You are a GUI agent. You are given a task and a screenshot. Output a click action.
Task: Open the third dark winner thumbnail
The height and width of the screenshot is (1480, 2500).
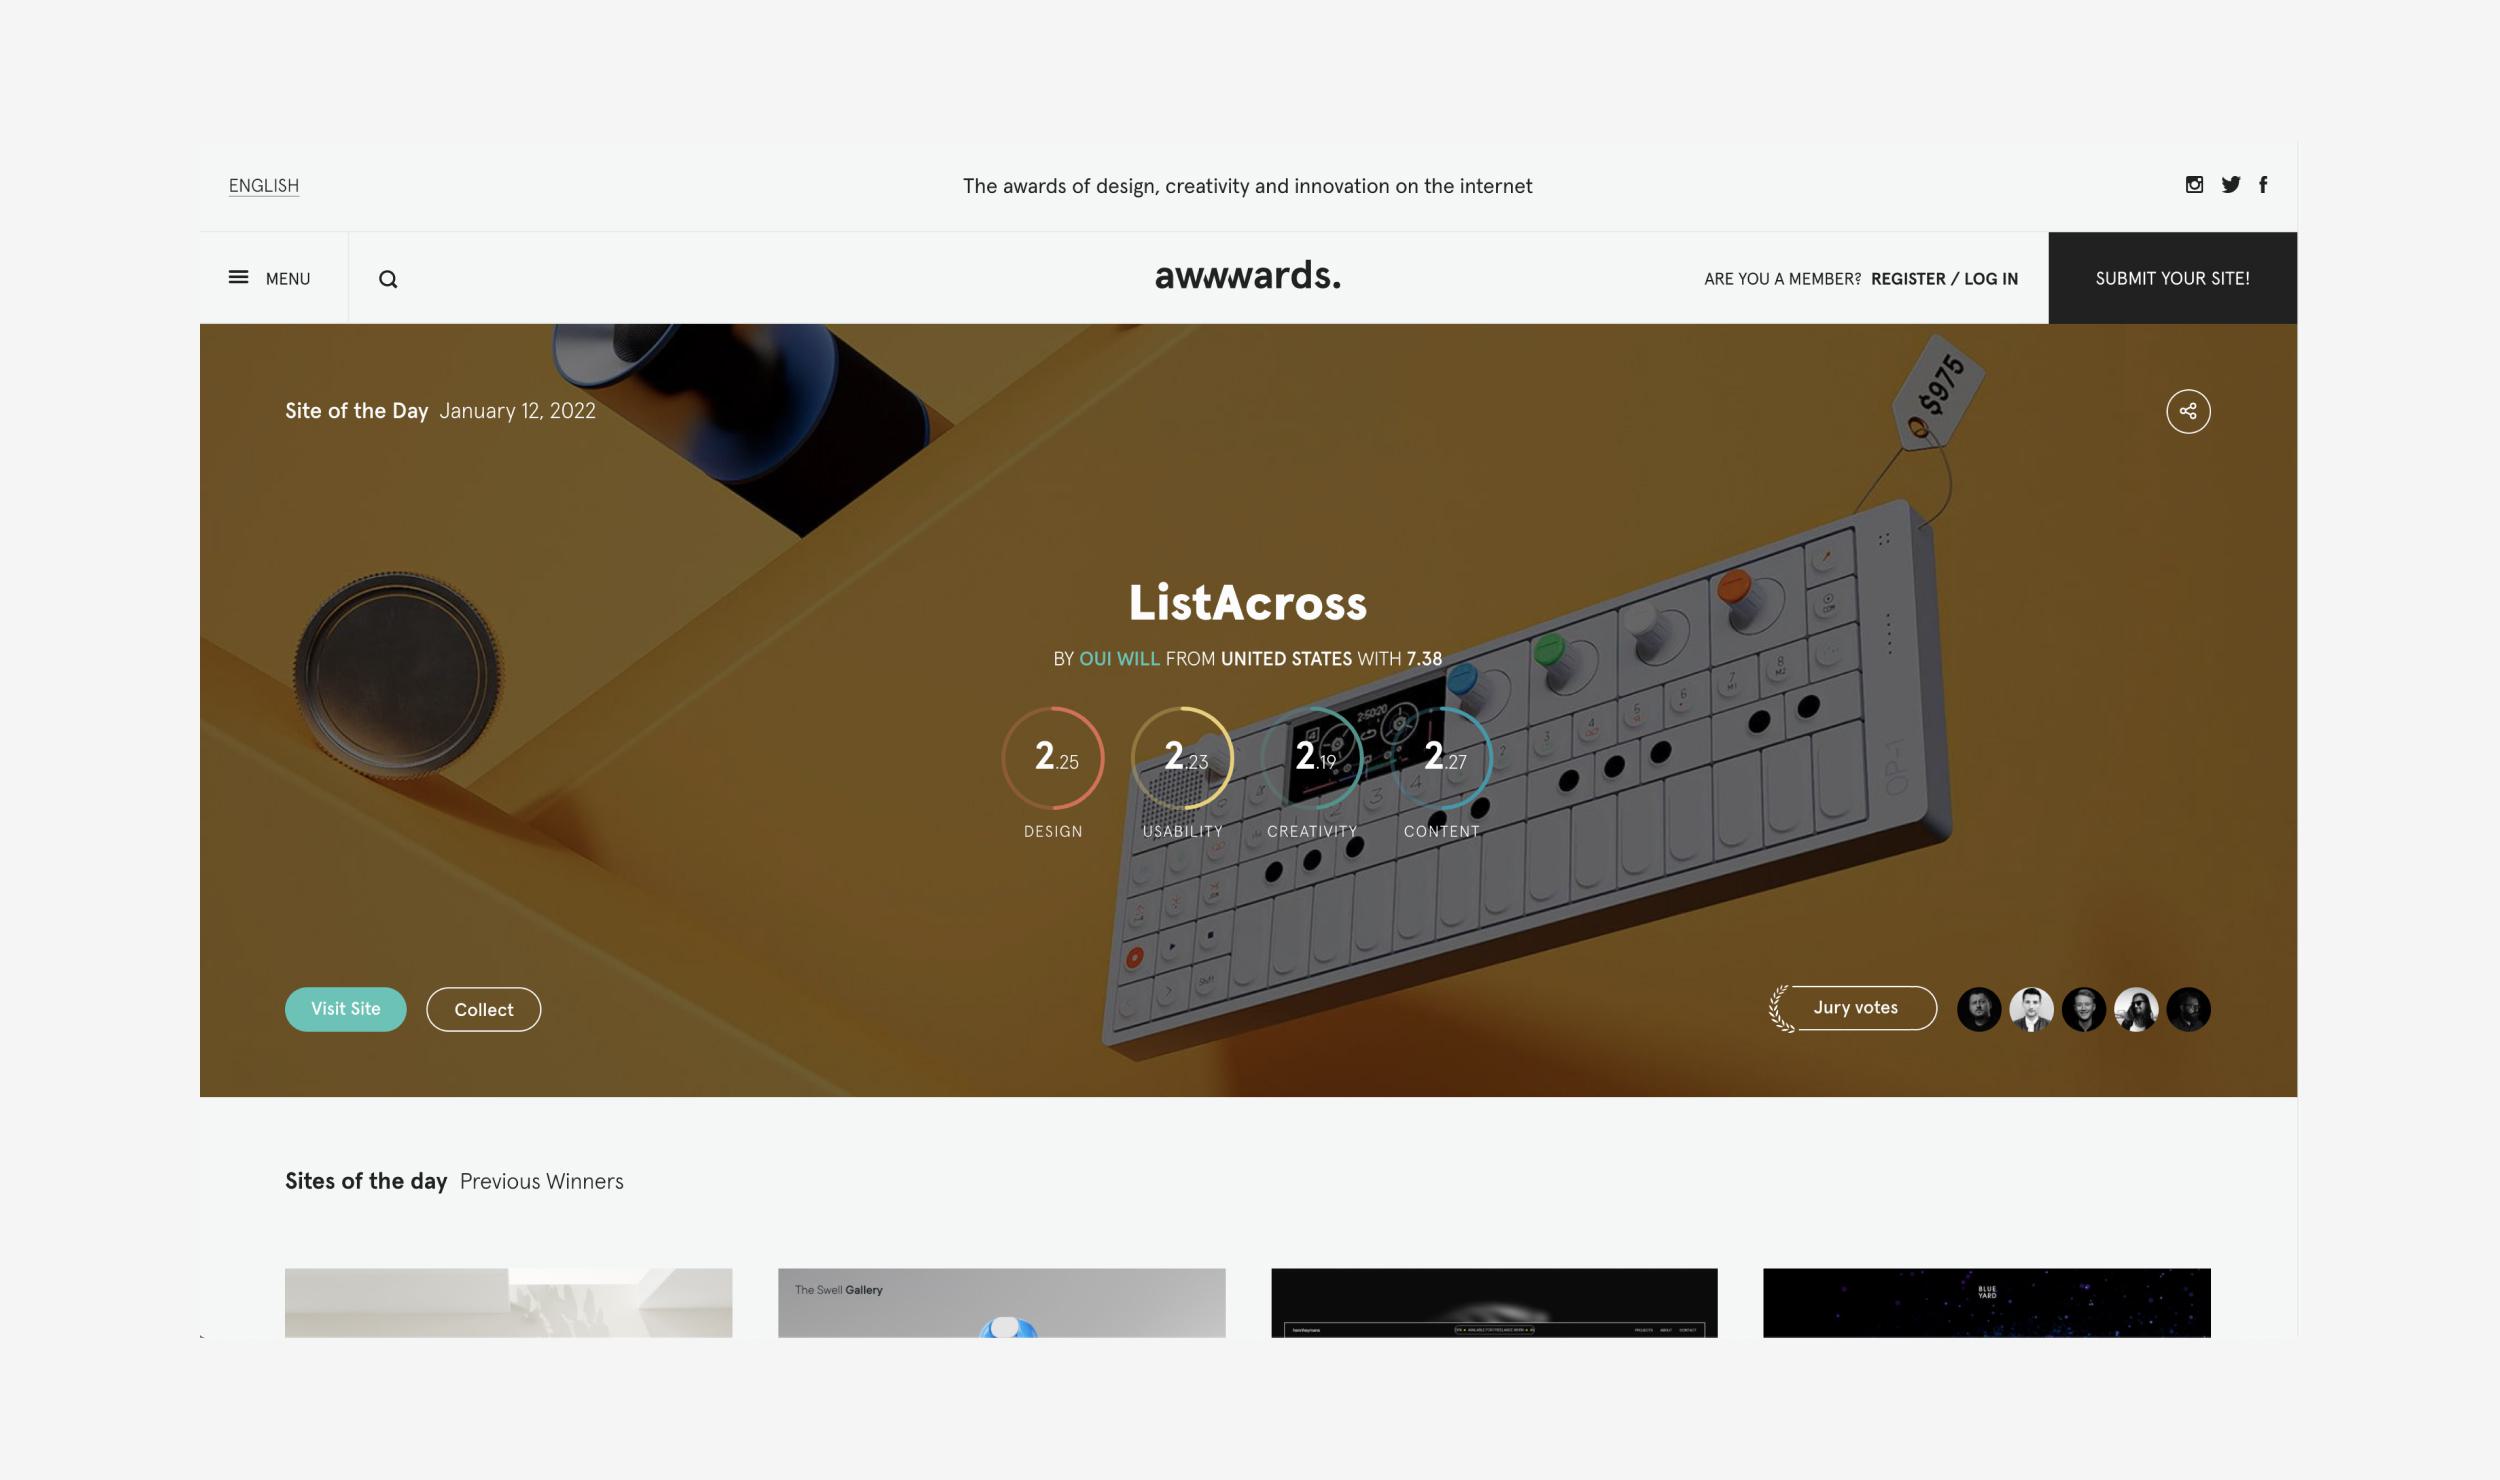point(1494,1303)
